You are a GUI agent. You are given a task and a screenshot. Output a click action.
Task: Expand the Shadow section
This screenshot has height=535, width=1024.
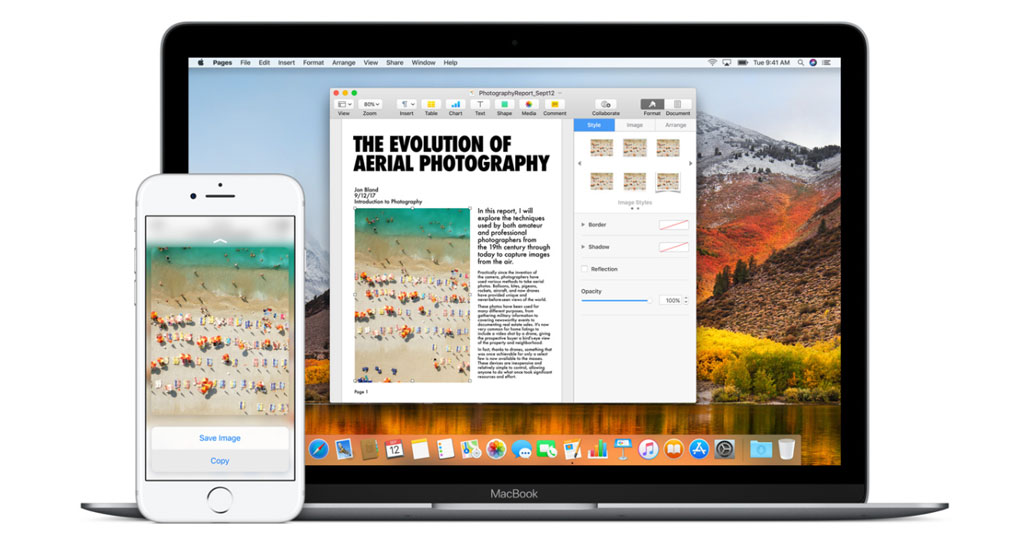click(x=583, y=247)
